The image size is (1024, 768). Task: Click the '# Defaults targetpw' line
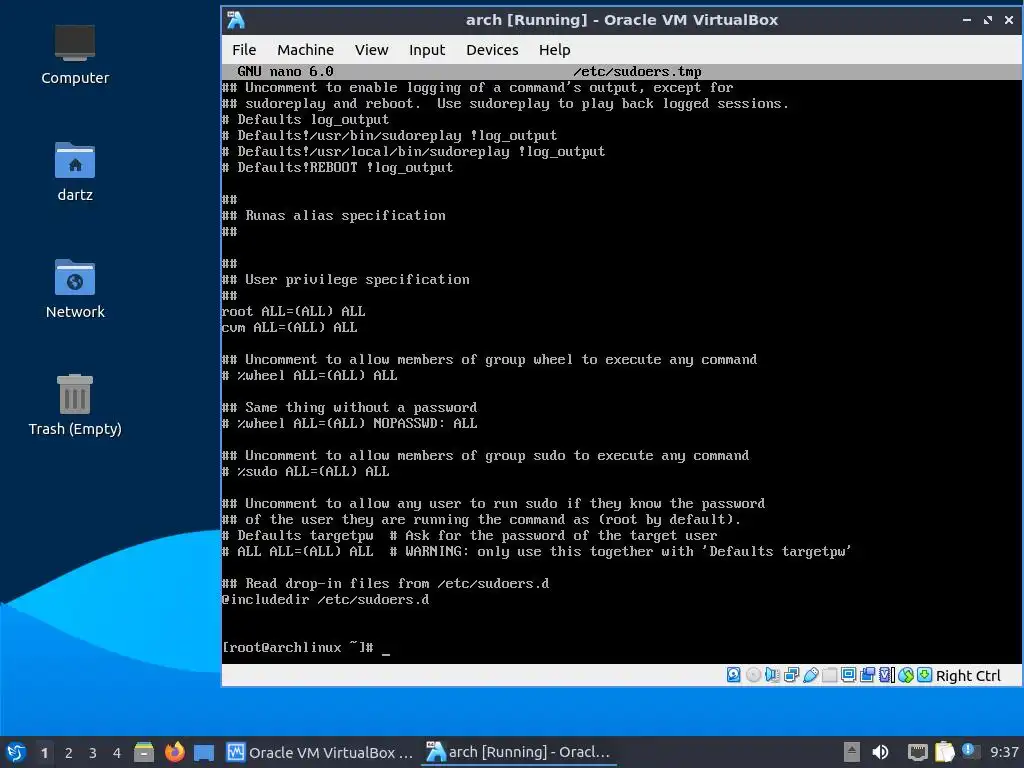point(298,536)
